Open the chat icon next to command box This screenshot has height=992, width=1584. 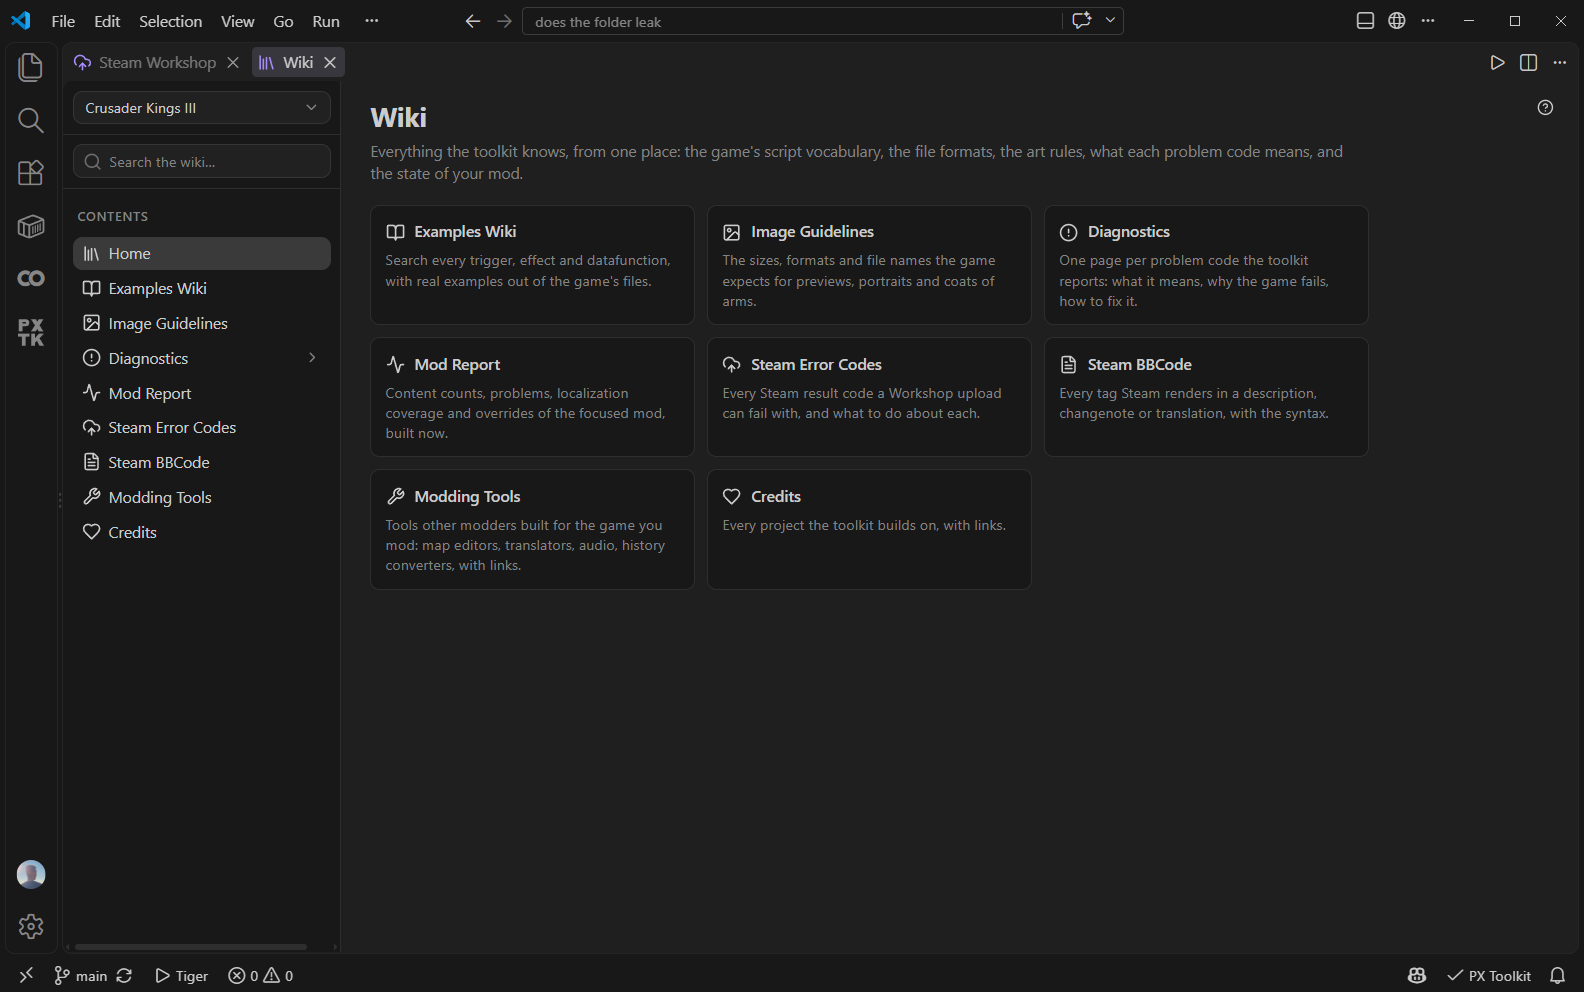[x=1081, y=21]
